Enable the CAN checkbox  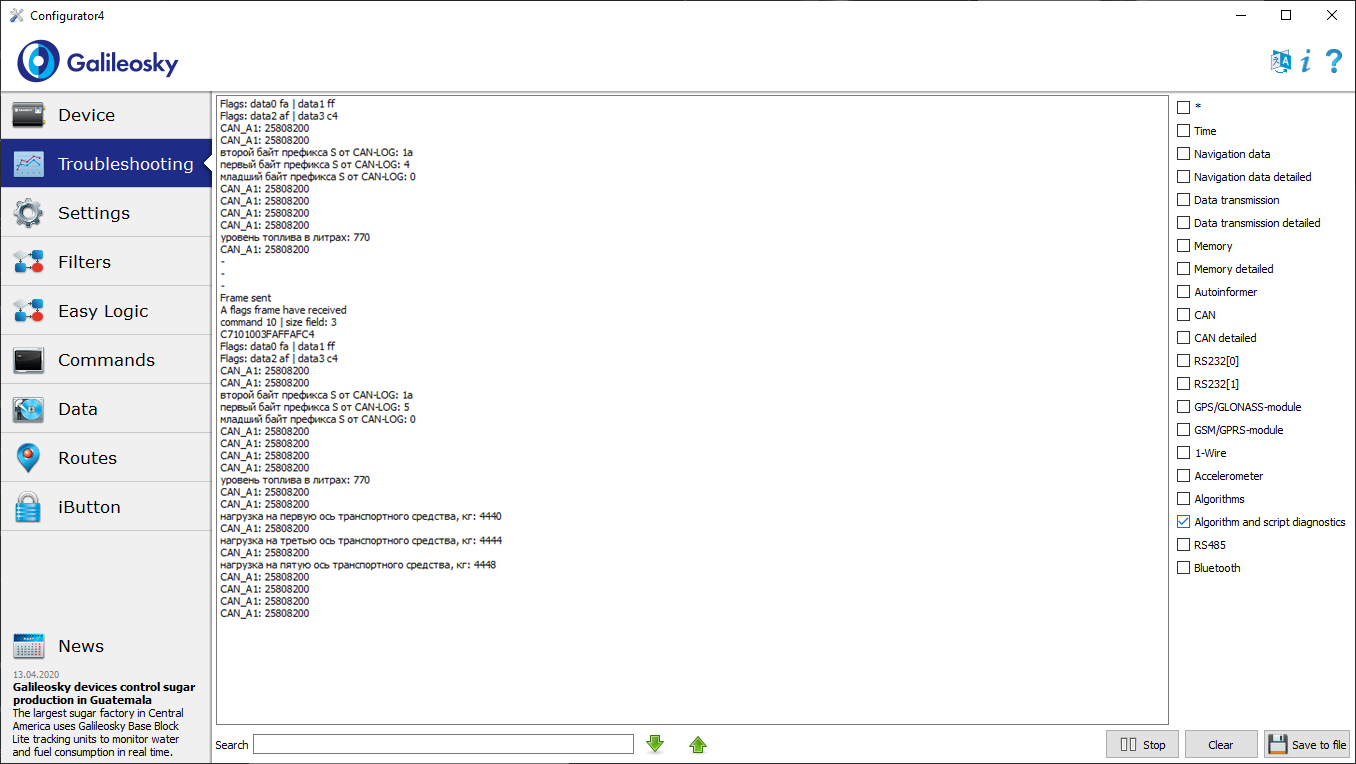tap(1184, 315)
